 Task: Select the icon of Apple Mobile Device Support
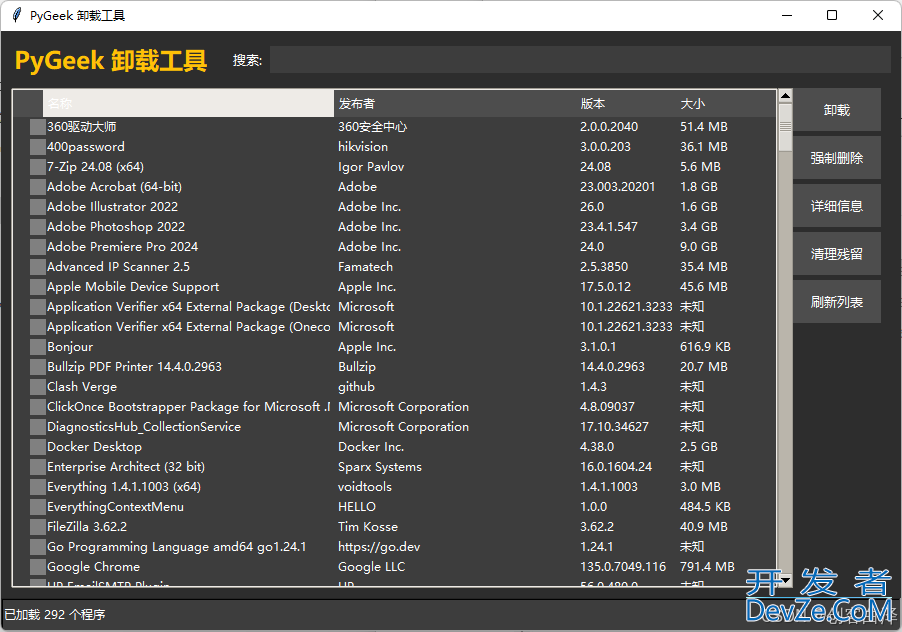tap(37, 287)
